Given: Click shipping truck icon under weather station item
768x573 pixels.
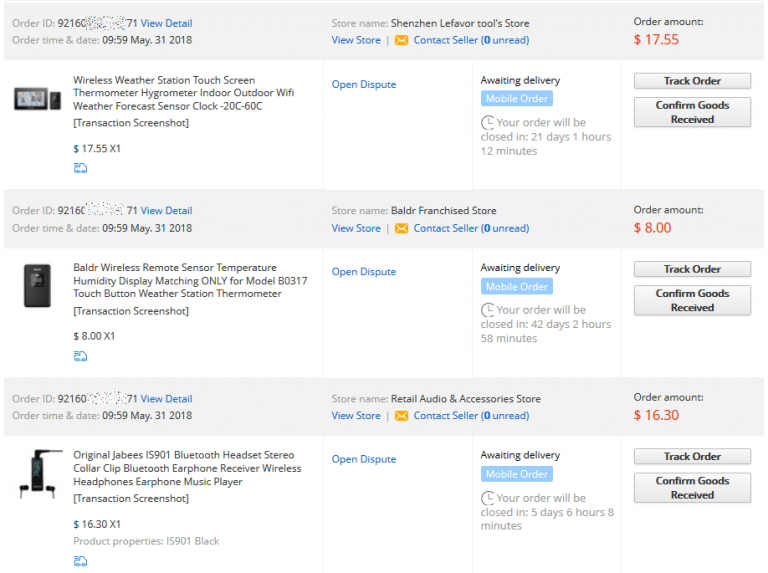Looking at the screenshot, I should (80, 168).
